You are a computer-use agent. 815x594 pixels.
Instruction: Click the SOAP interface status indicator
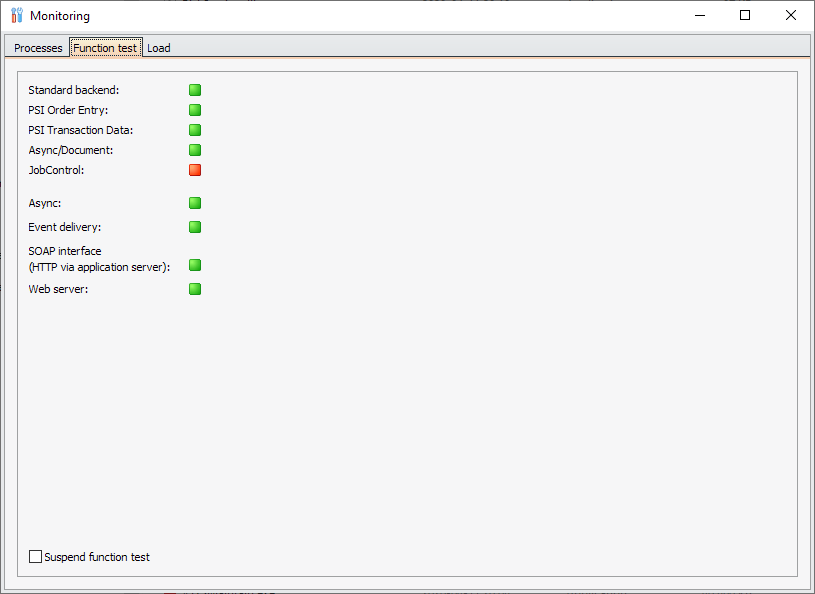point(195,265)
